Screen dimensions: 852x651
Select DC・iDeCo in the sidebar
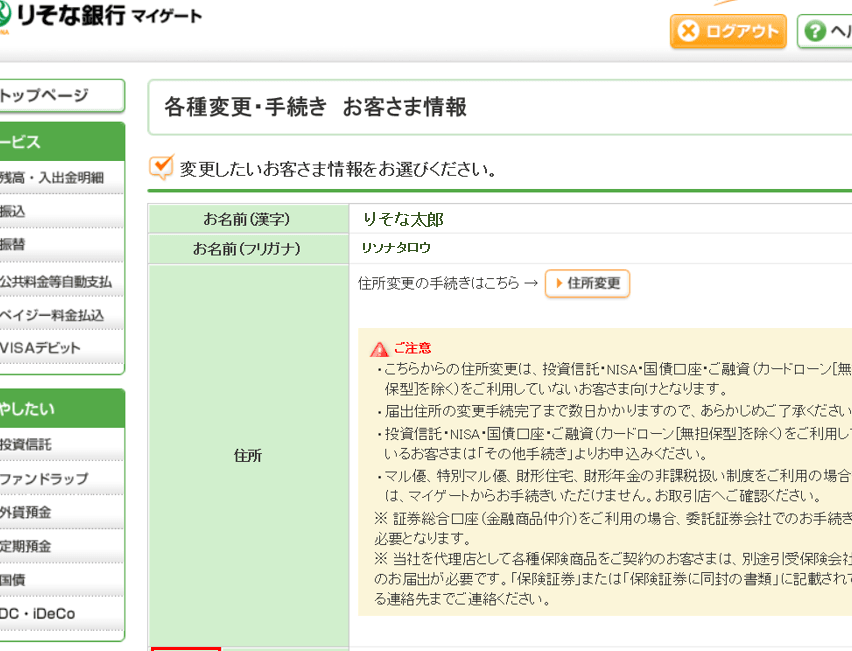[38, 613]
